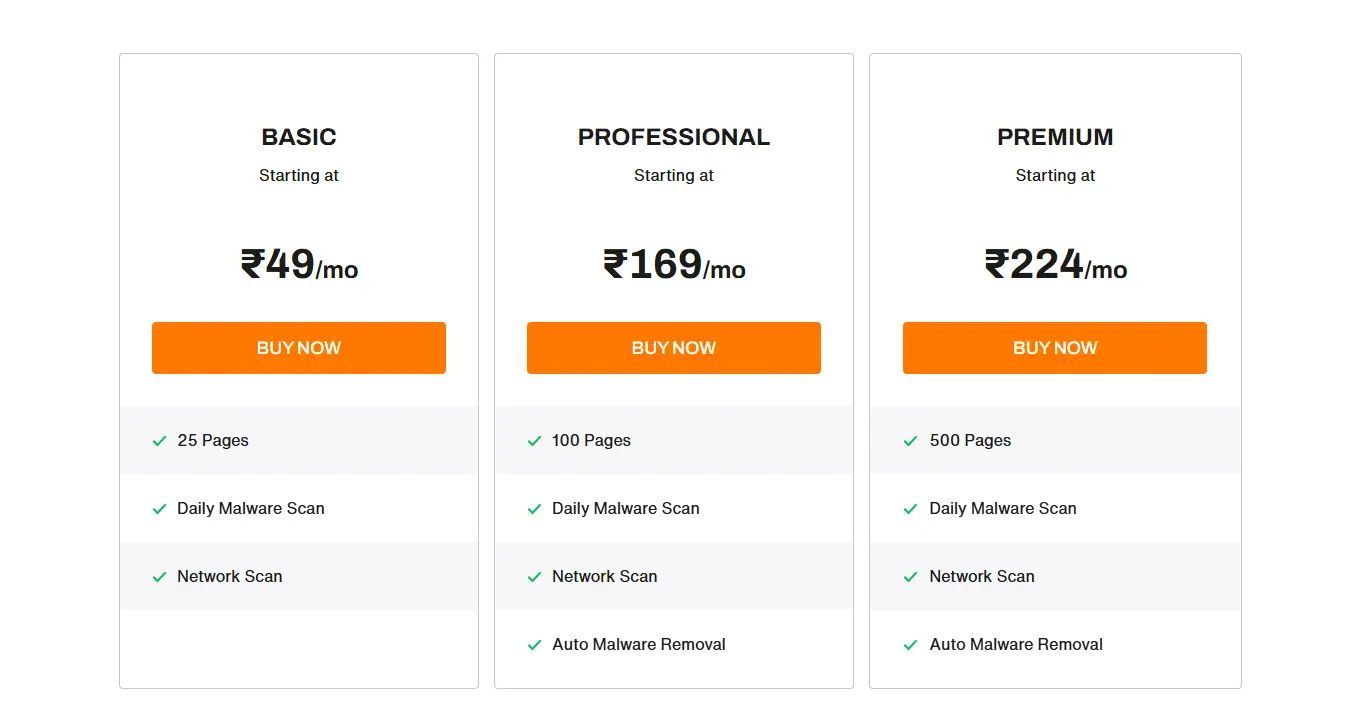Click checkmark next to Basic Daily Malware Scan

click(x=159, y=509)
